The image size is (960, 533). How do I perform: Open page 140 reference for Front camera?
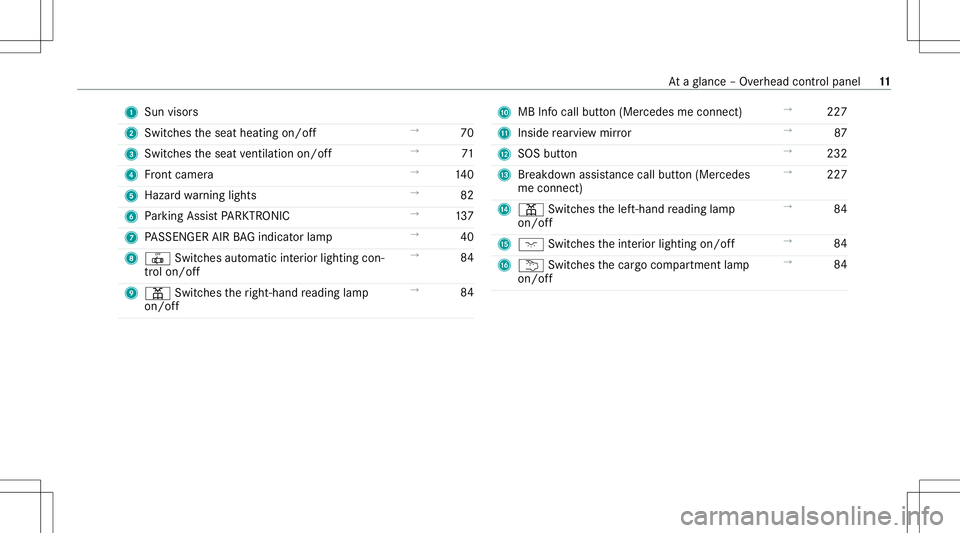[x=465, y=174]
